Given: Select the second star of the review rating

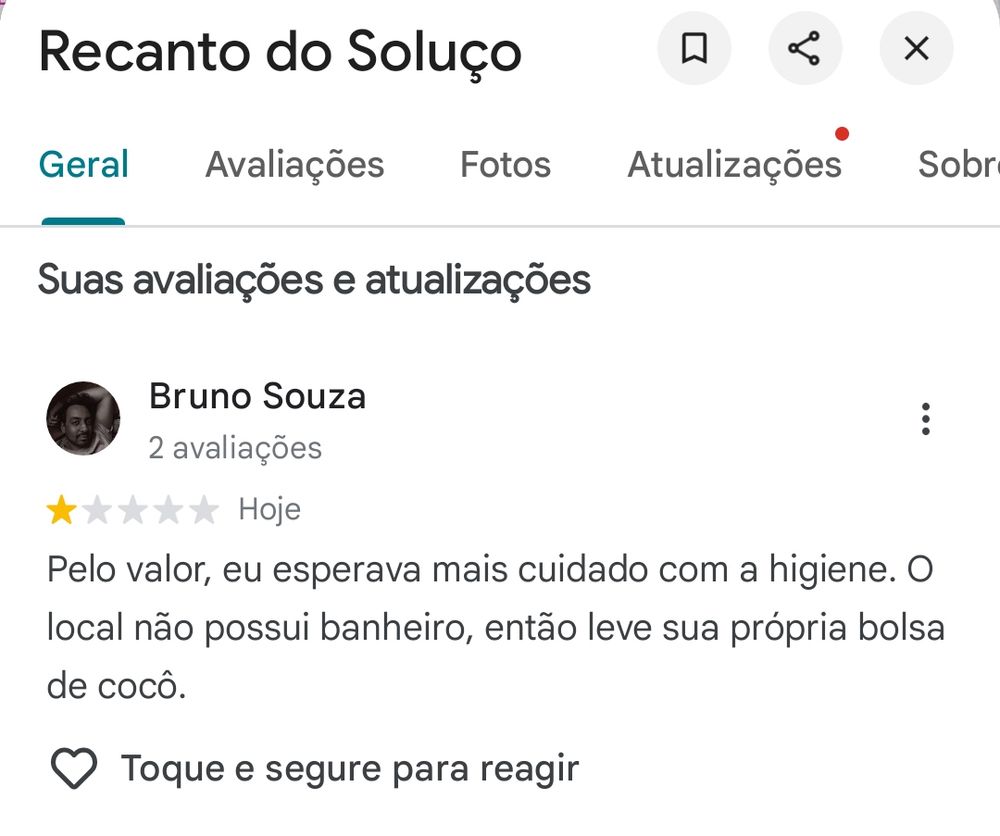Looking at the screenshot, I should coord(98,509).
